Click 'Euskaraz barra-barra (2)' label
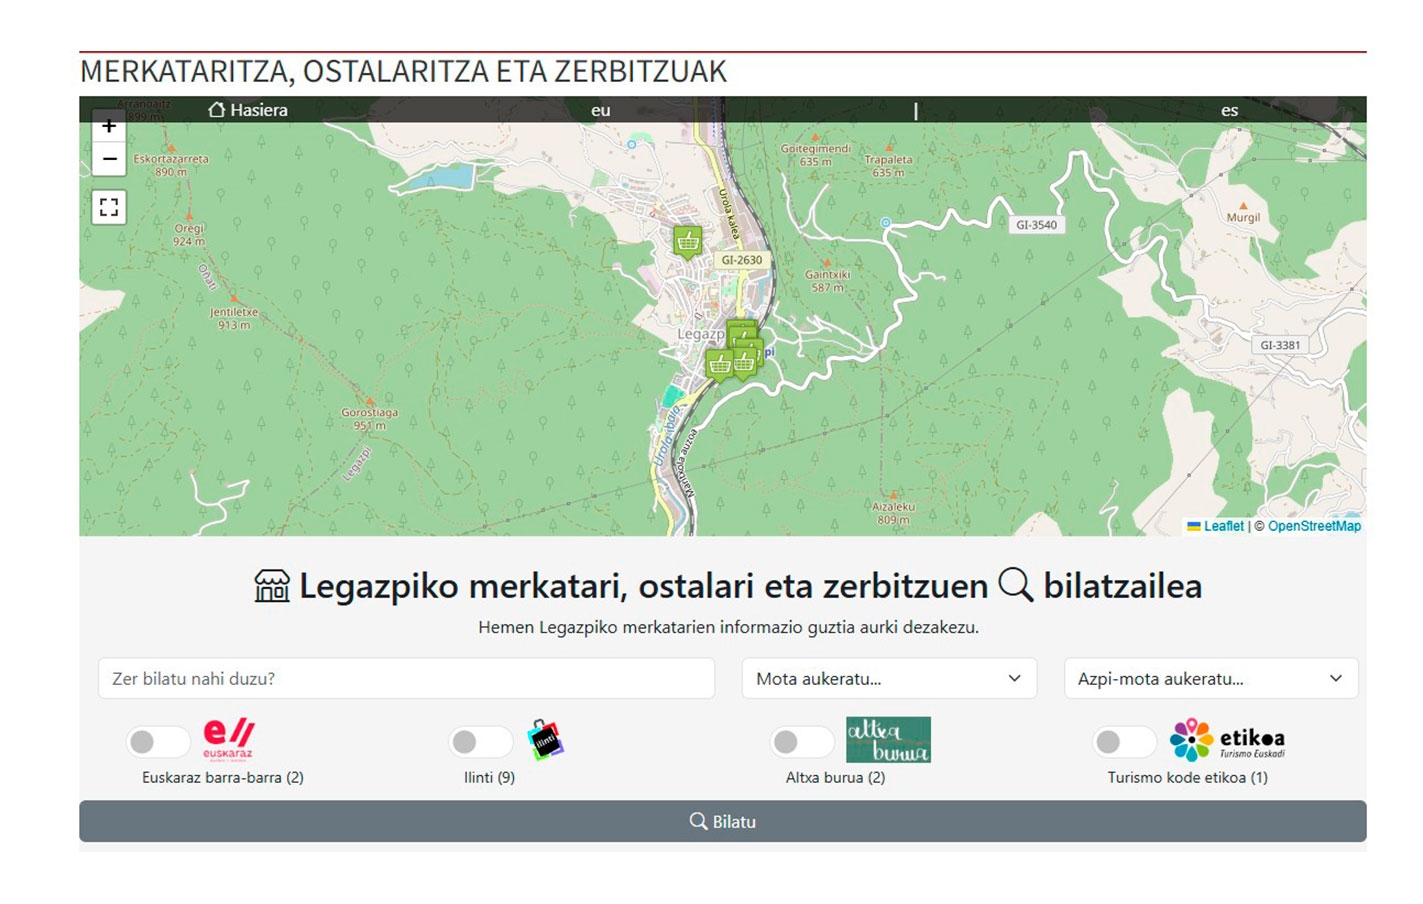The width and height of the screenshot is (1423, 904). pos(223,777)
